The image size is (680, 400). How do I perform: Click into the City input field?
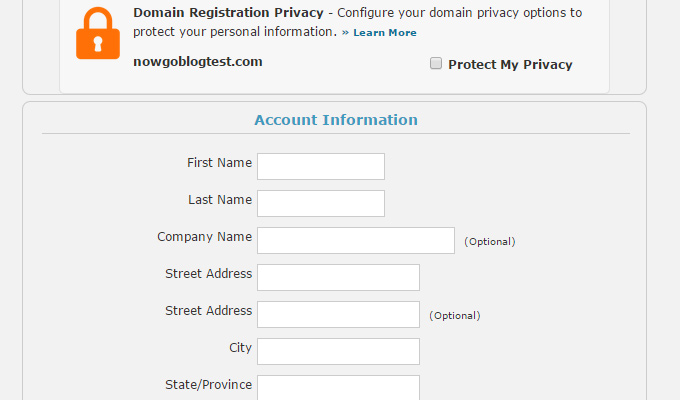pos(338,351)
